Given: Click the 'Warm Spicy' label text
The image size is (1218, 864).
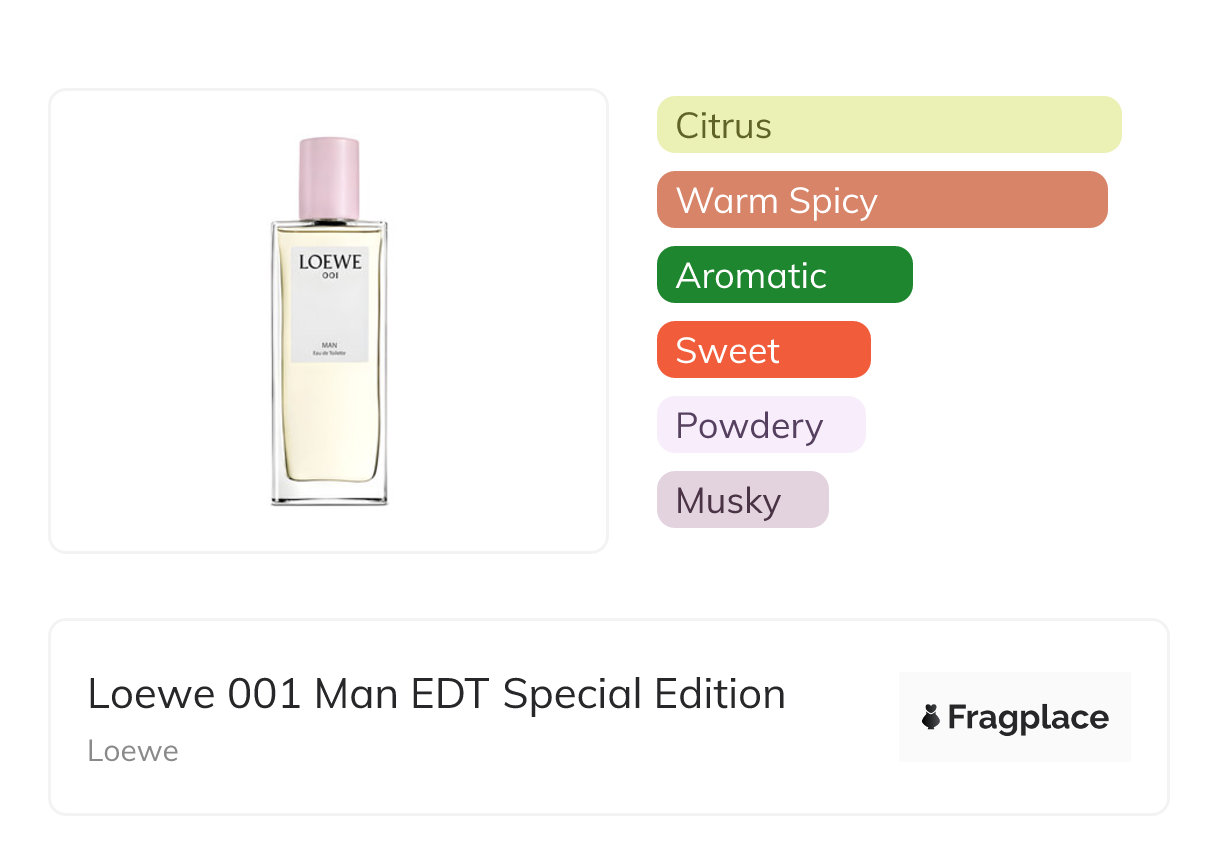Looking at the screenshot, I should coord(777,201).
